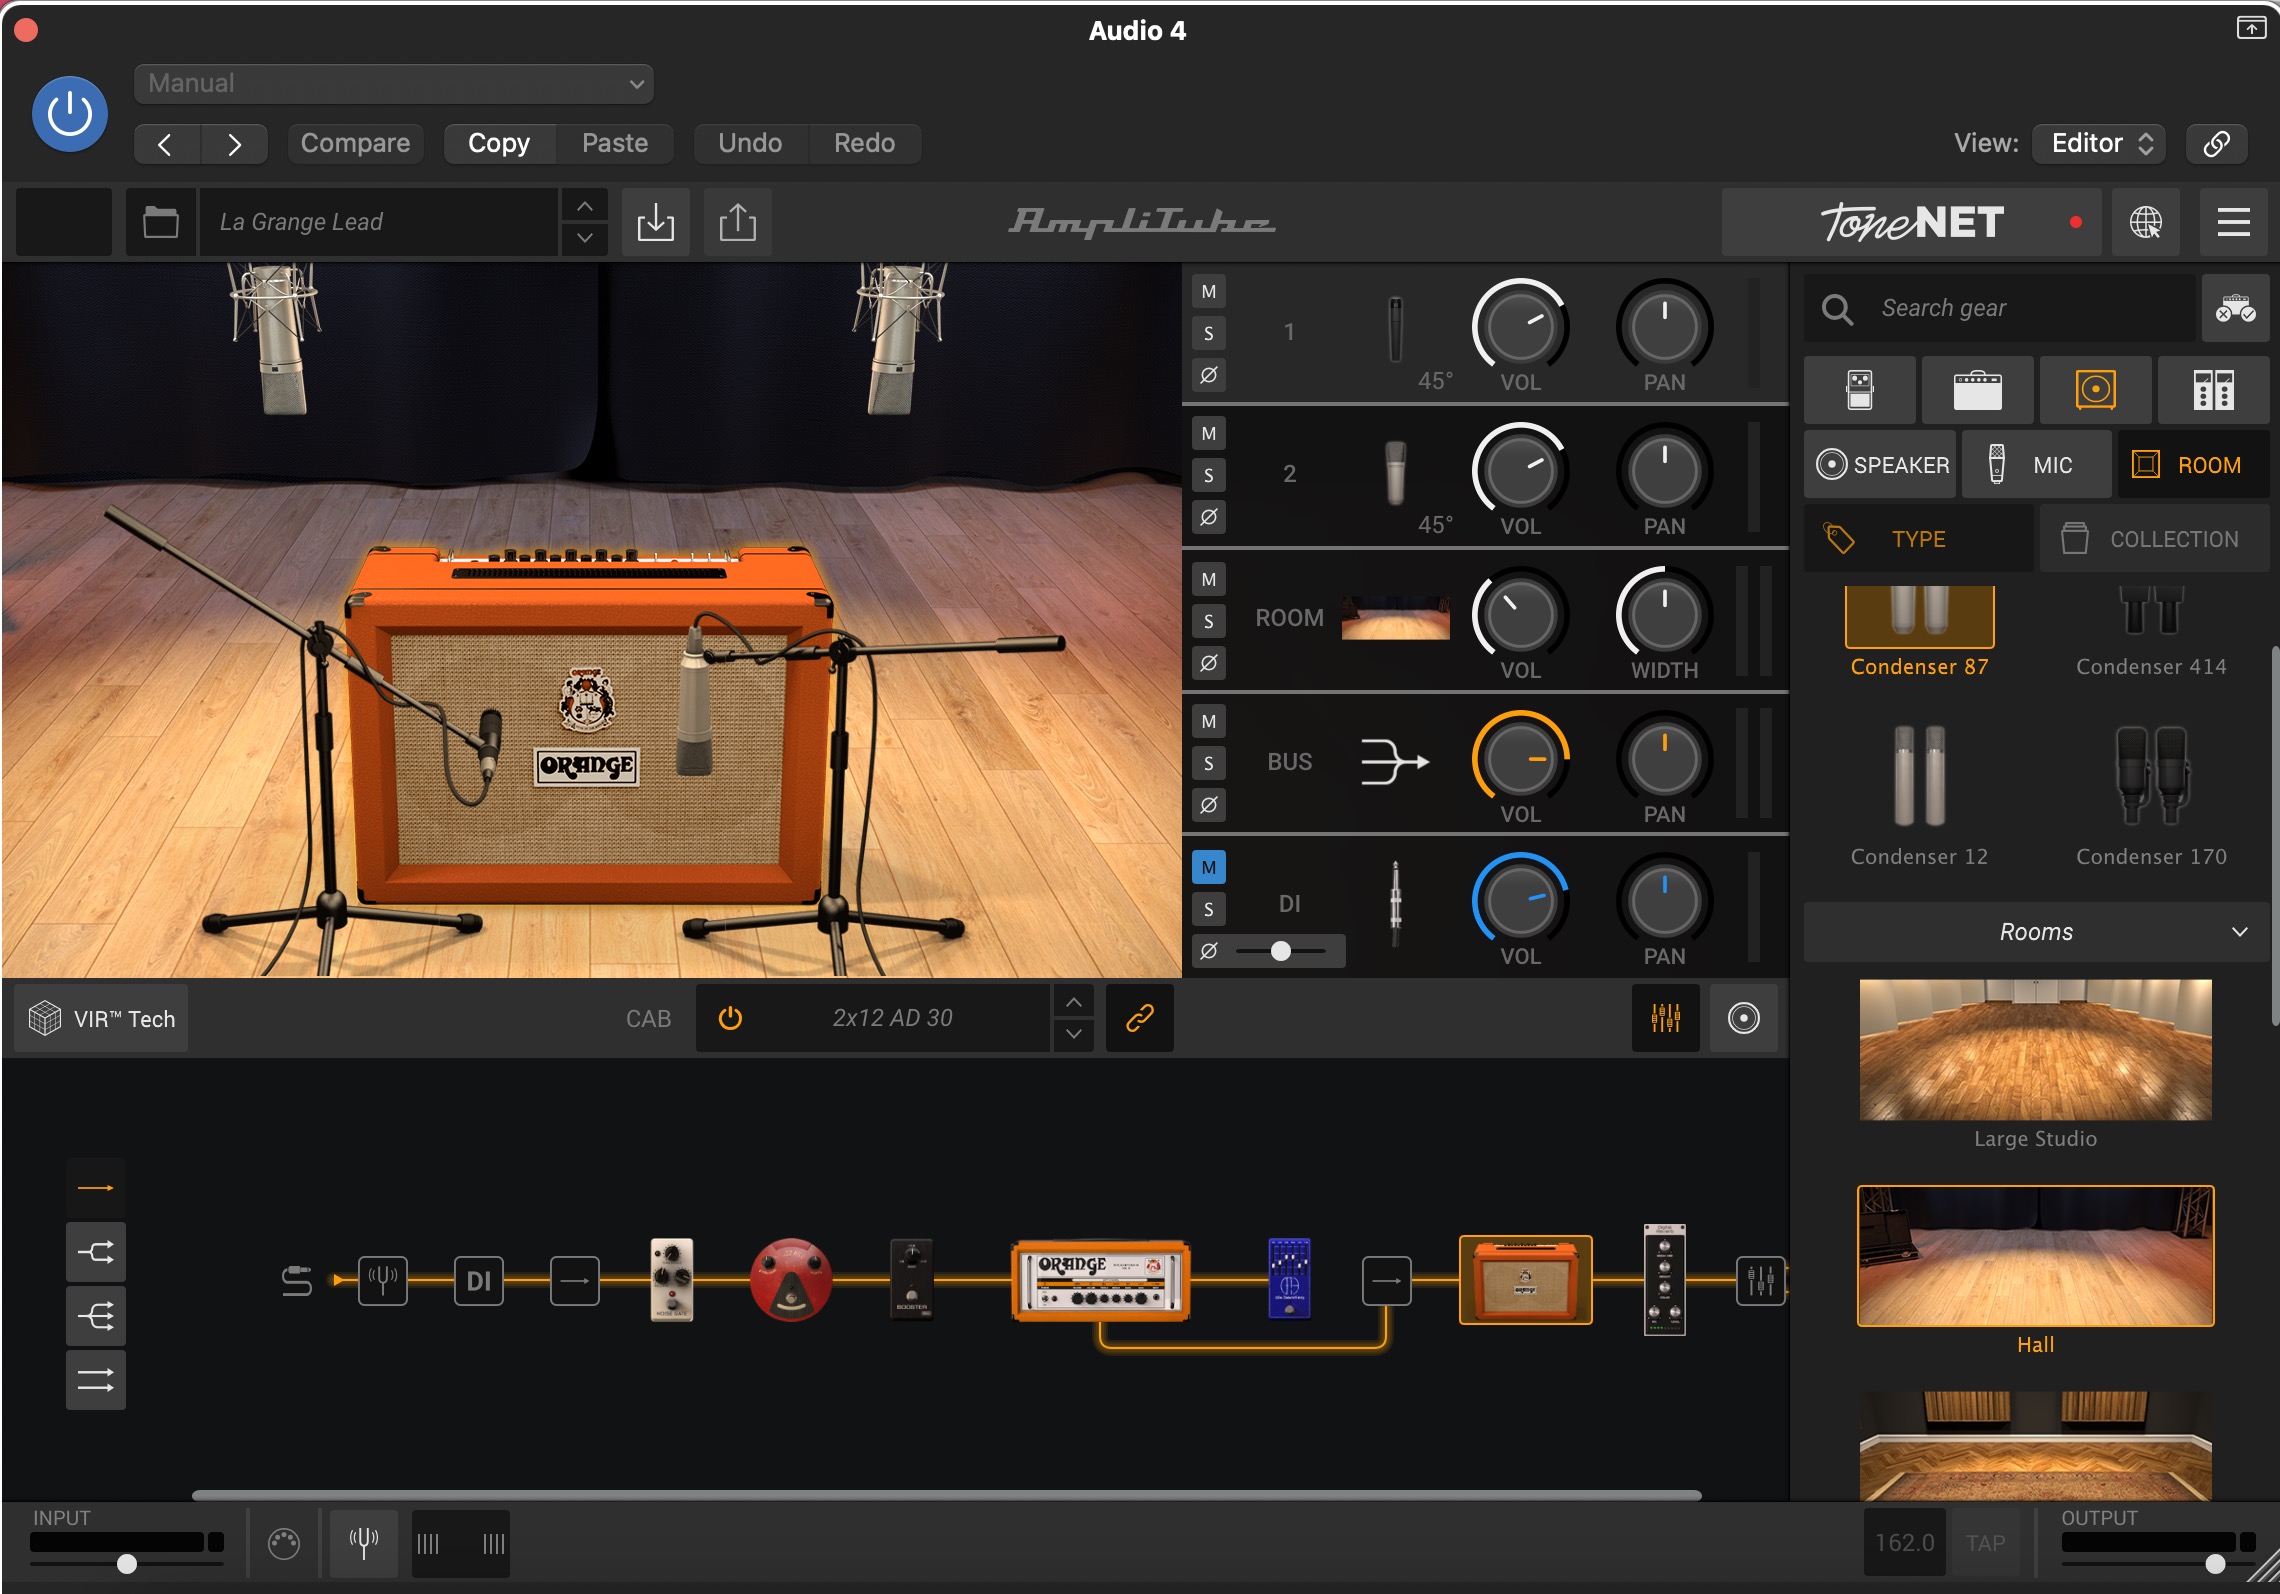Select the stomp pedal gear category
The height and width of the screenshot is (1594, 2280).
click(1860, 390)
